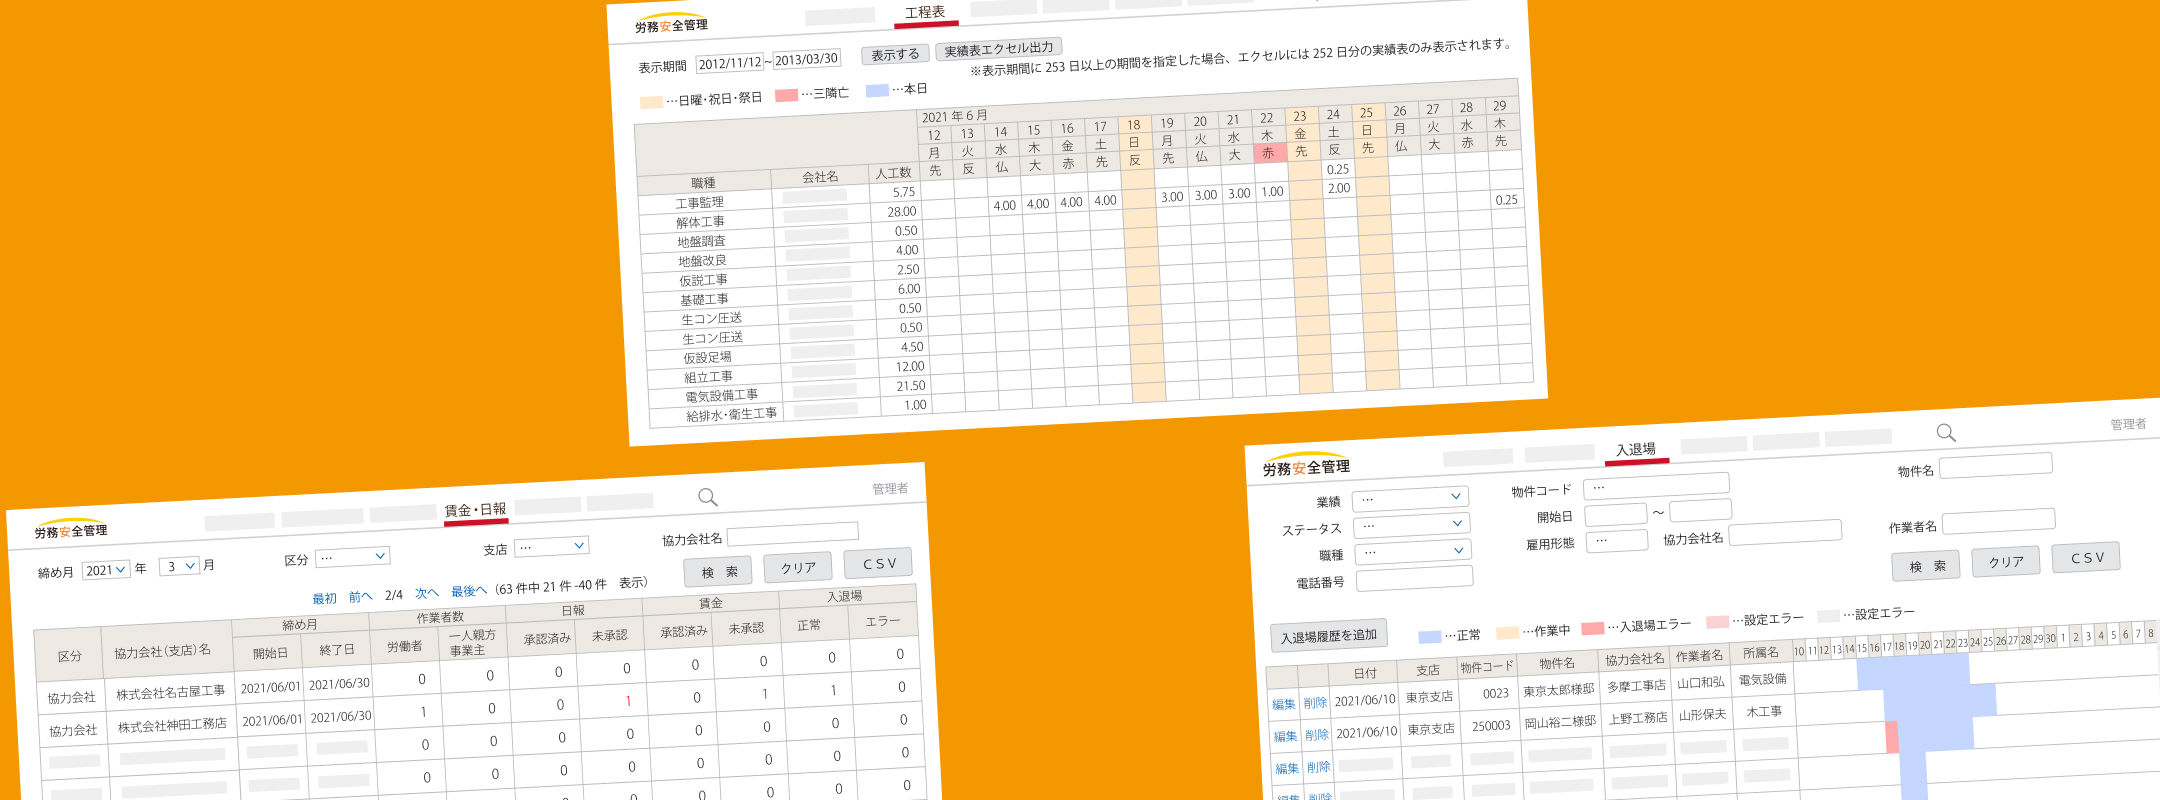Expand the 支店 dropdown
2160x800 pixels.
click(x=551, y=546)
